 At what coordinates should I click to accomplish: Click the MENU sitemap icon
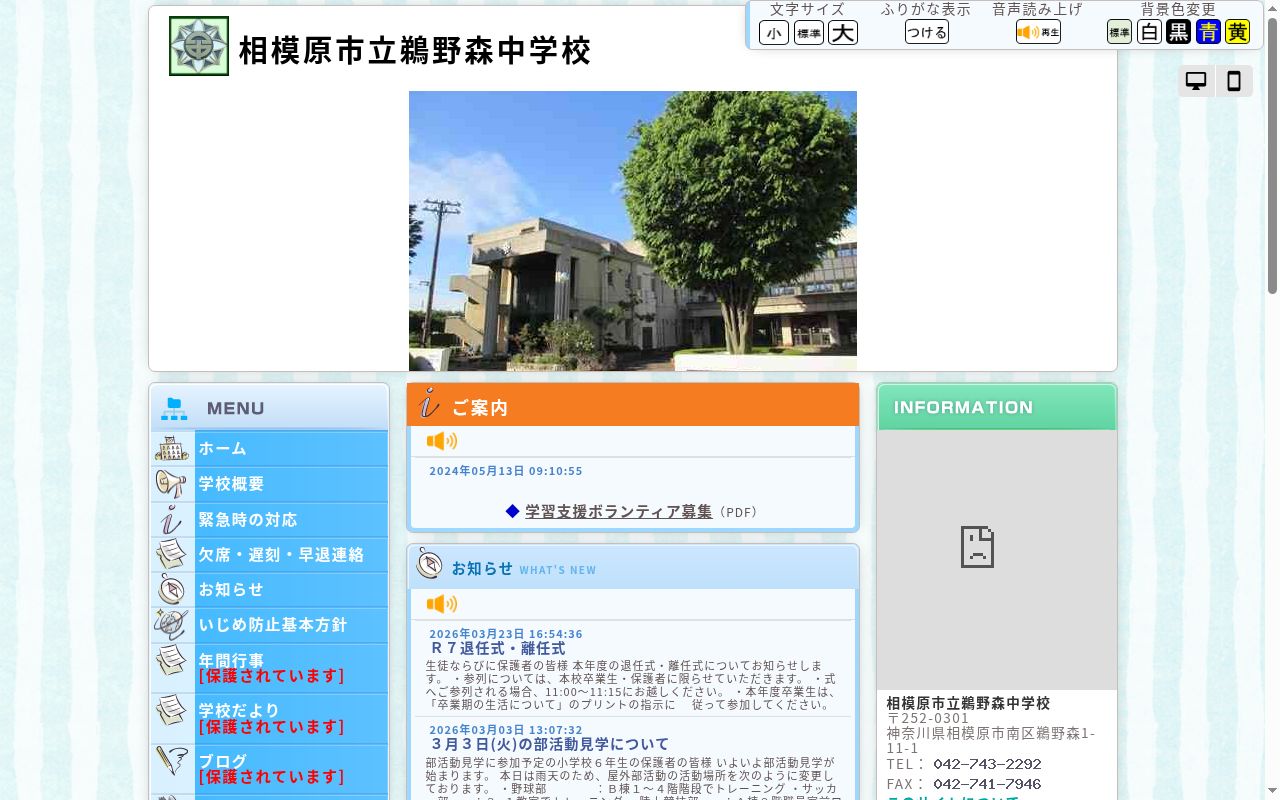(174, 409)
